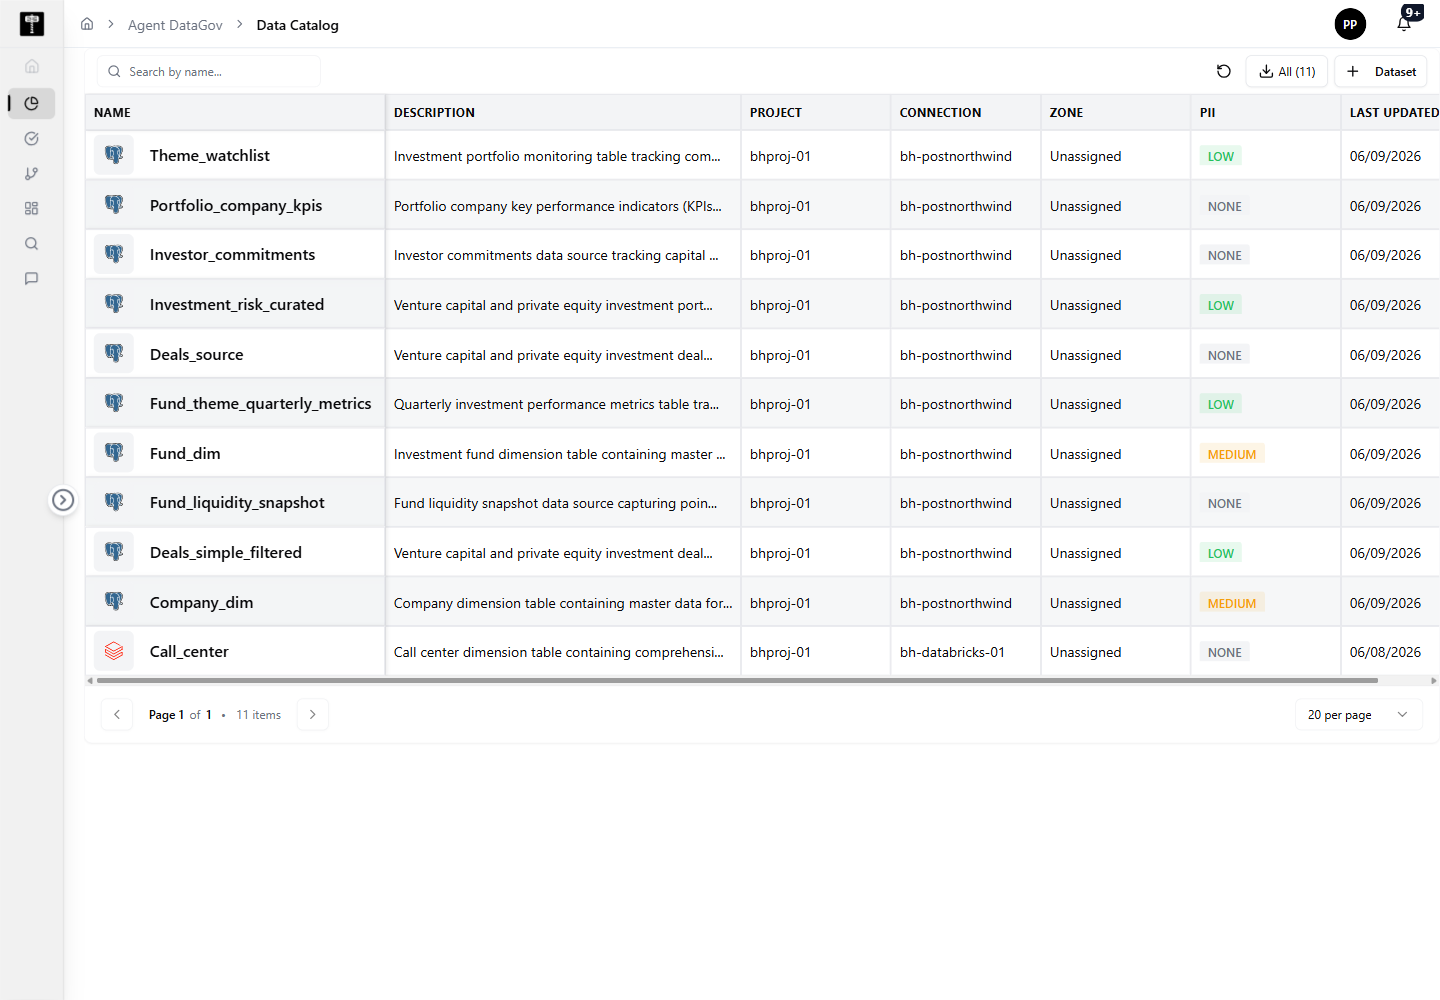The height and width of the screenshot is (1000, 1440).
Task: Open the Theme_watchlist dataset
Action: click(209, 155)
